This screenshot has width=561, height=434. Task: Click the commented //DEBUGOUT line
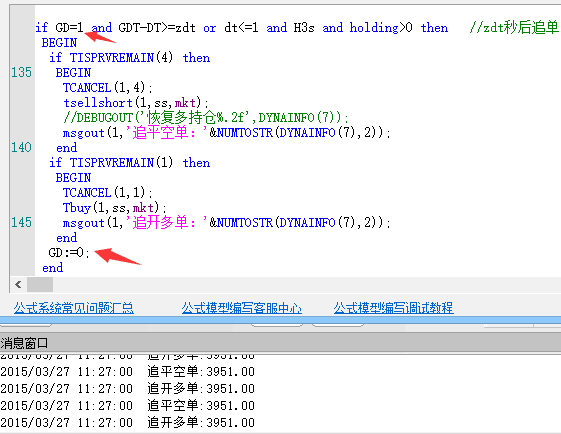pyautogui.click(x=206, y=117)
